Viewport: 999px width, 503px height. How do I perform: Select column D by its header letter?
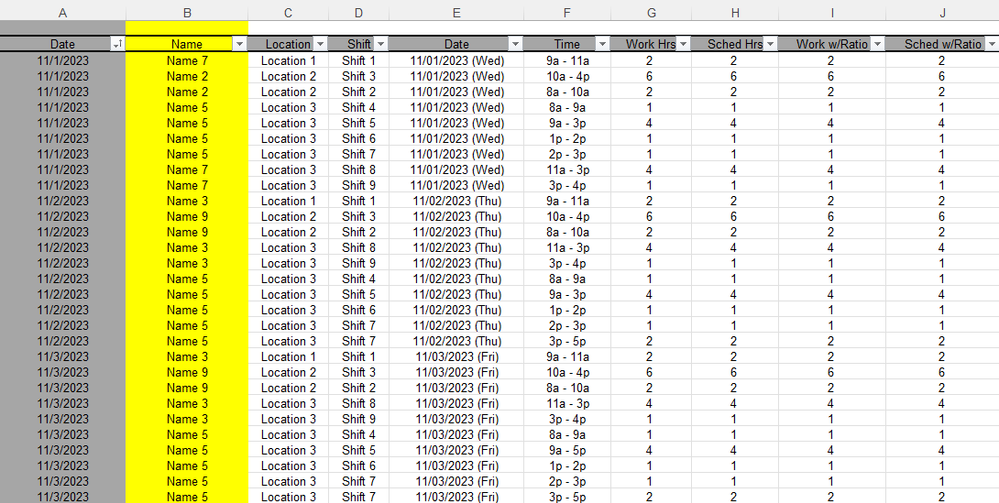pos(359,13)
